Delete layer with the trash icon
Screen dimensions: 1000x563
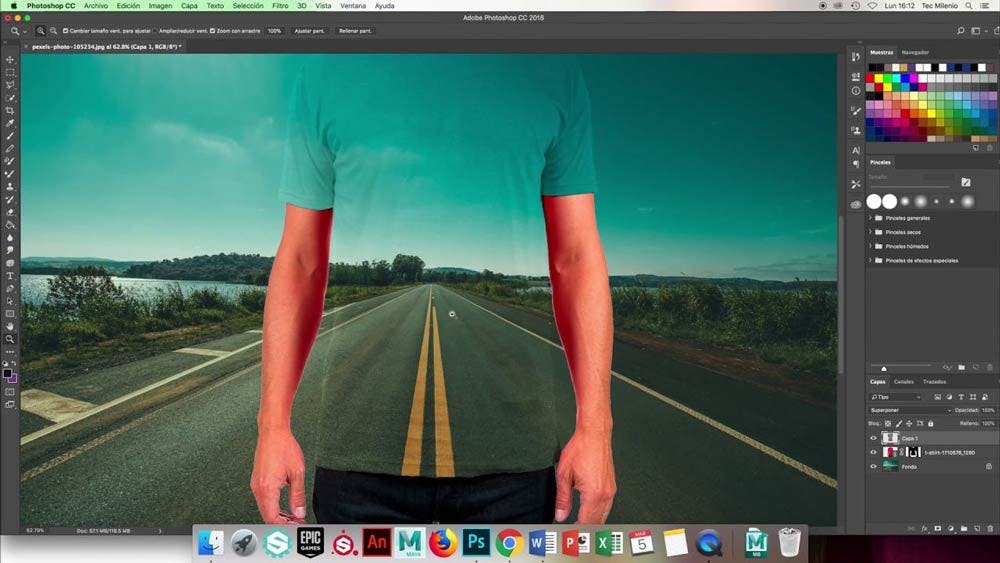pyautogui.click(x=990, y=528)
